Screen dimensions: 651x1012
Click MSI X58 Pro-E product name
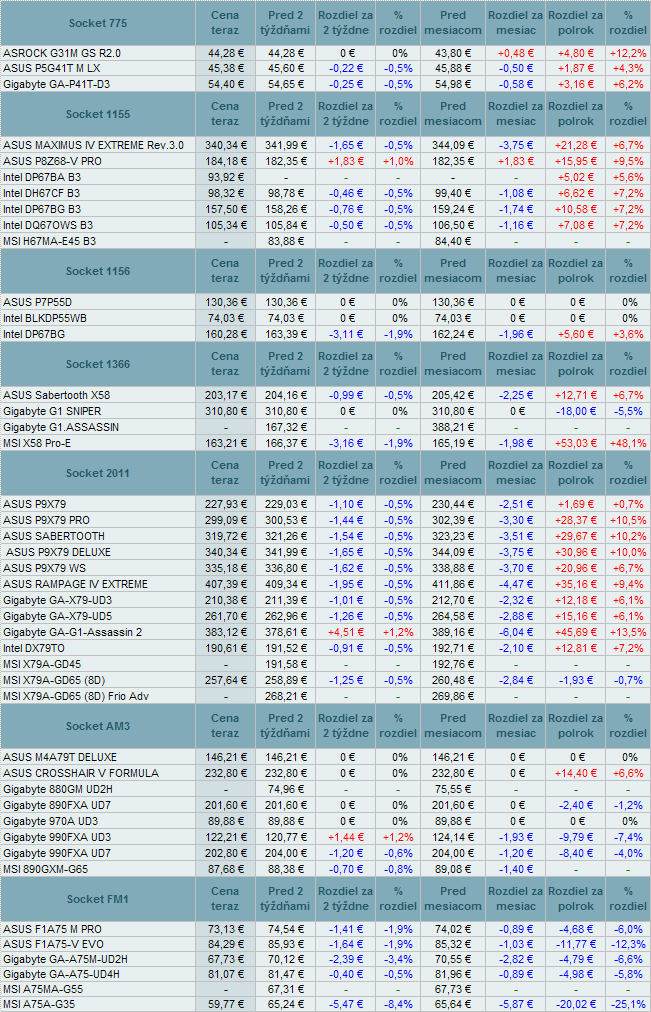coord(37,443)
